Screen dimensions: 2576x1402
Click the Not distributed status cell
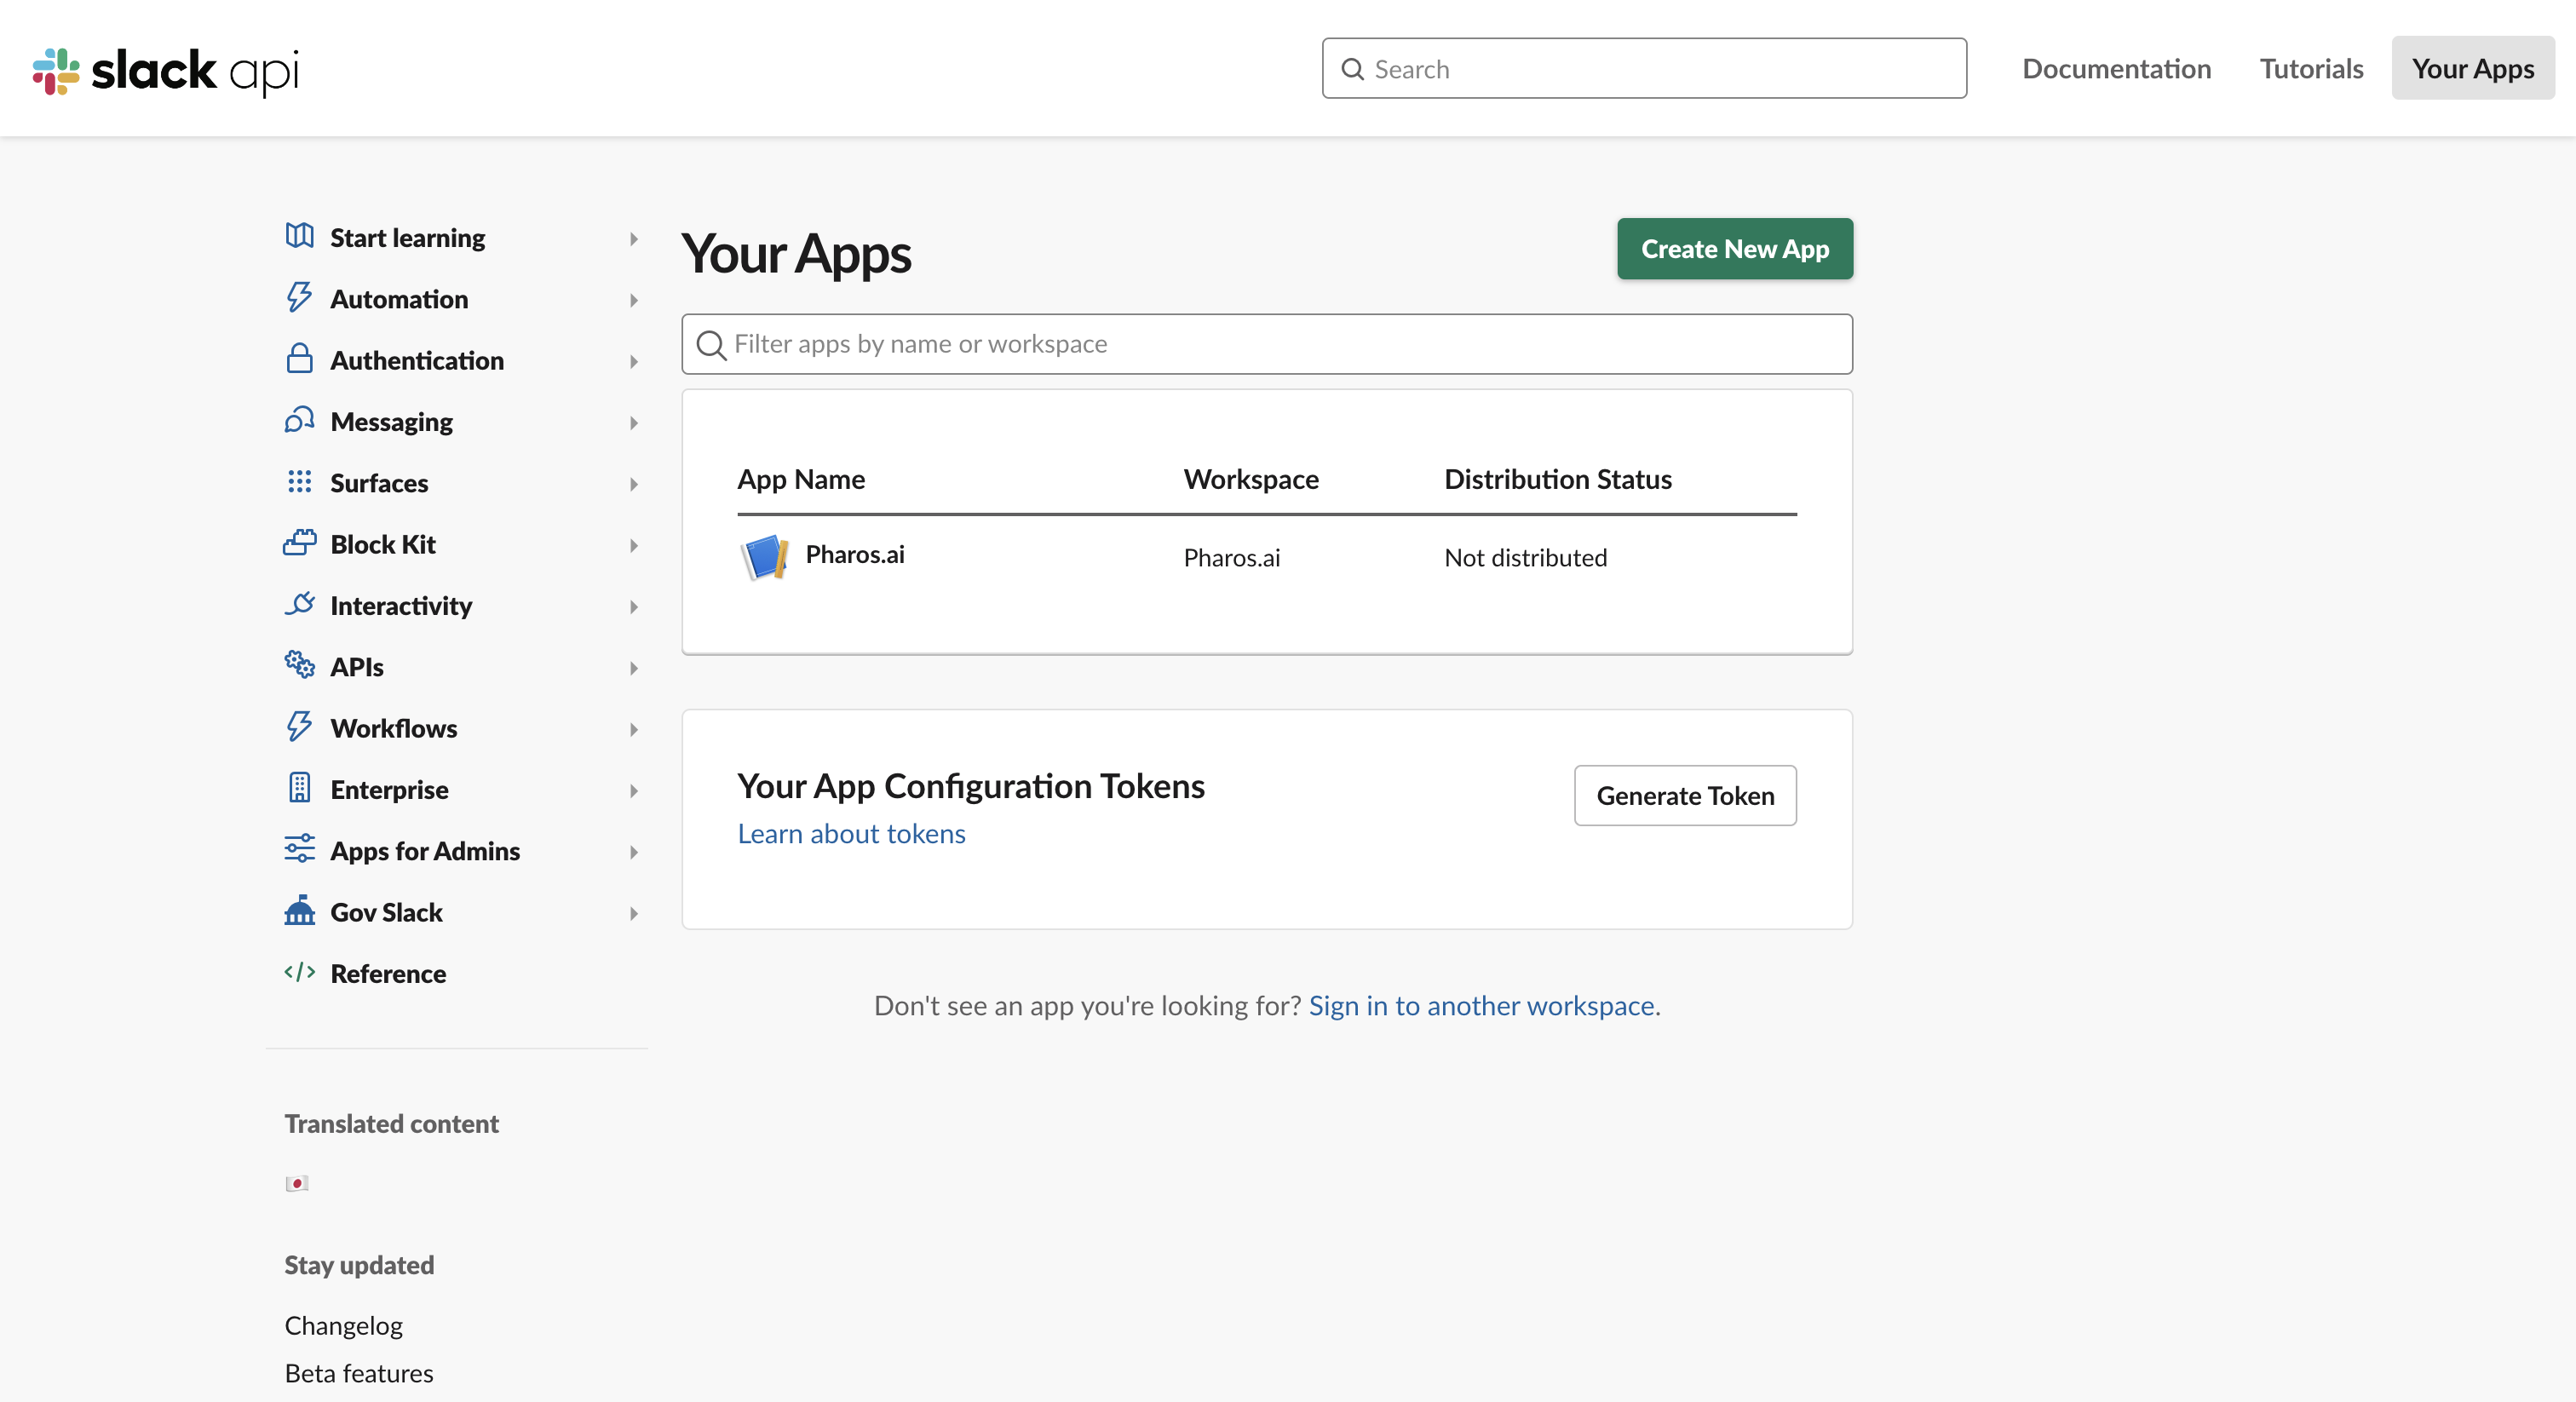click(x=1525, y=557)
